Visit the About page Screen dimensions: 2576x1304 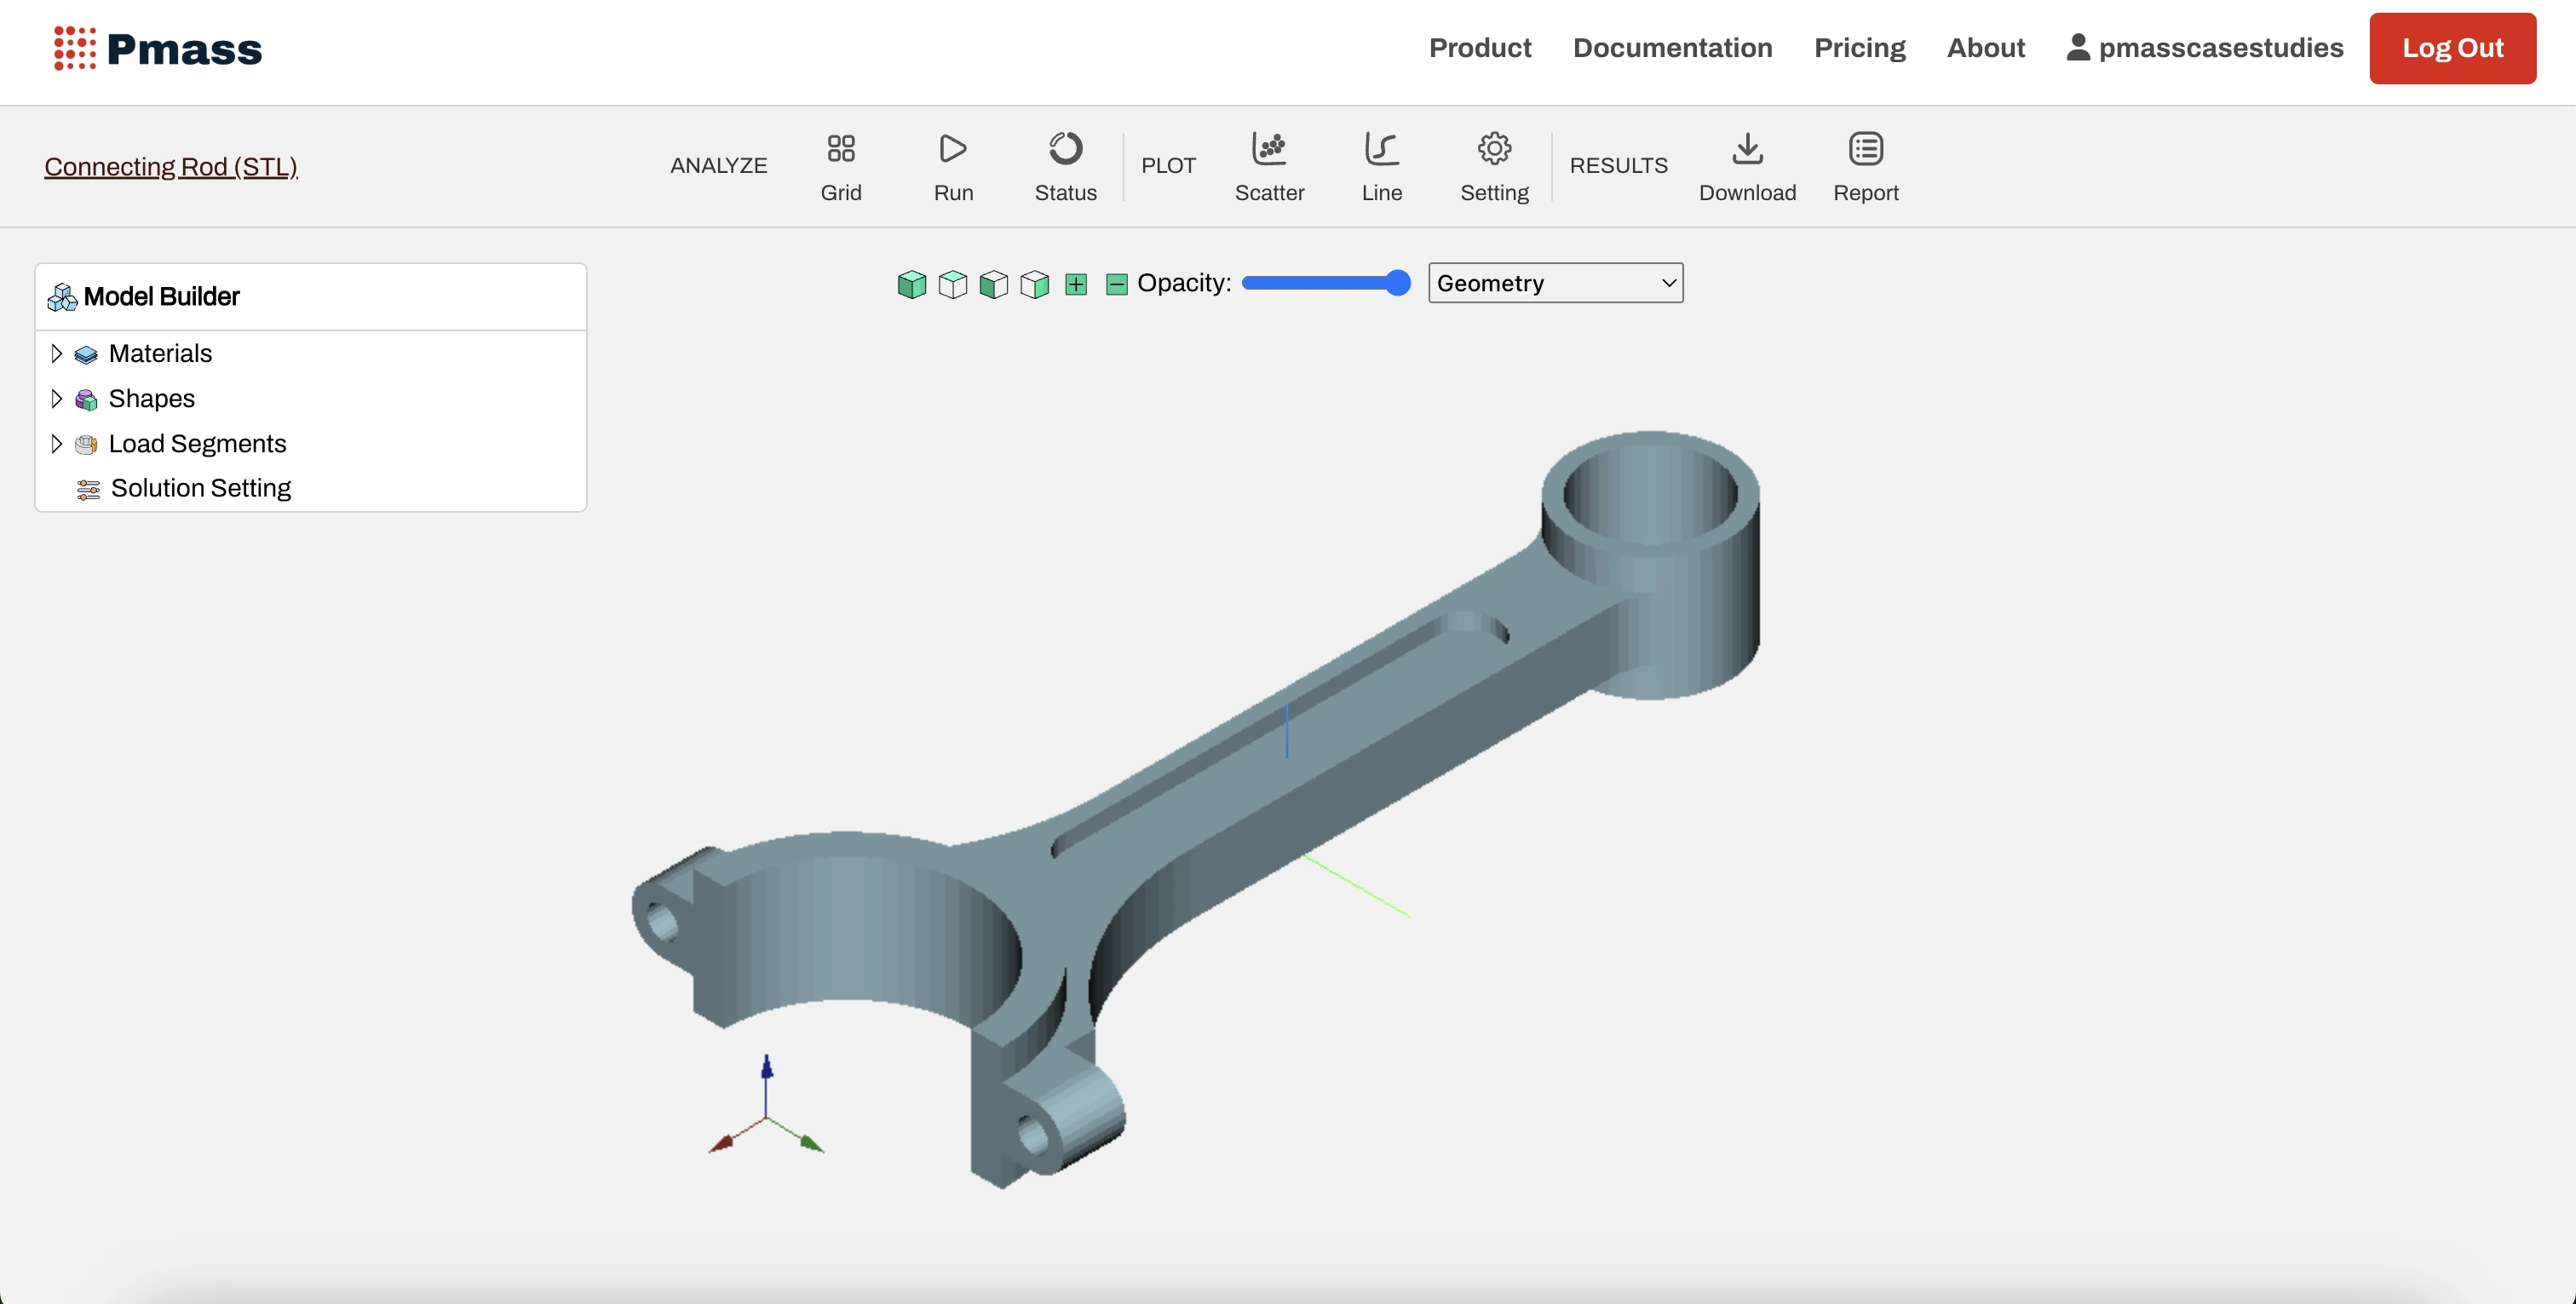click(x=1985, y=47)
